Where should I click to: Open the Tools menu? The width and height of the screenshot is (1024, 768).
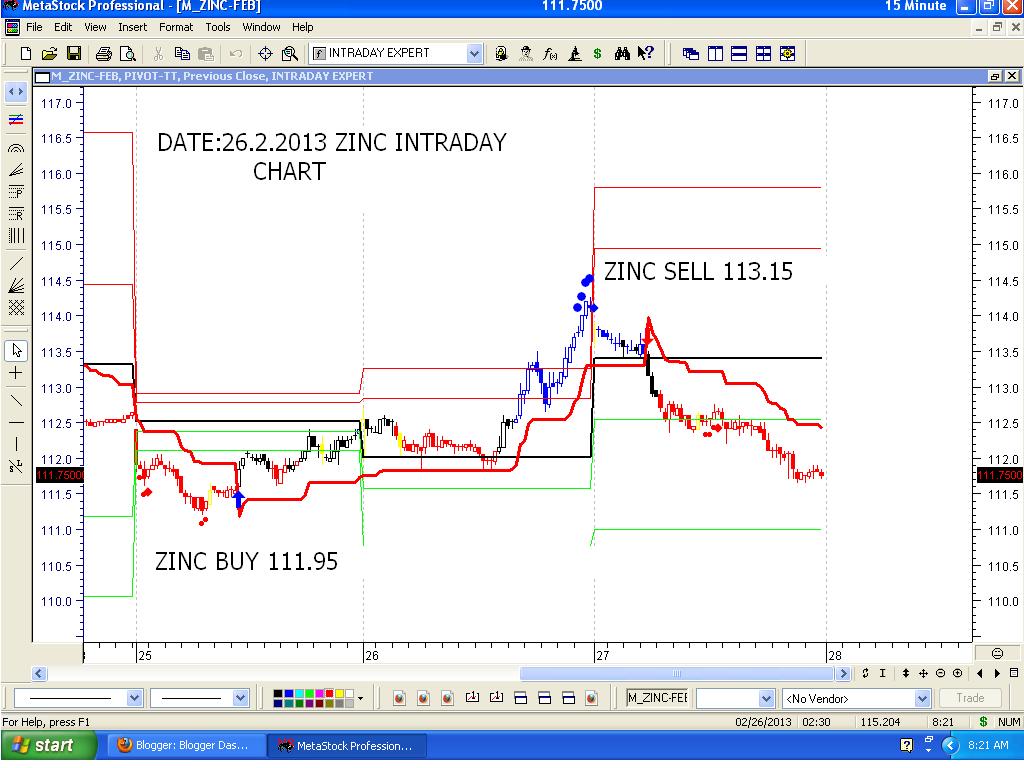pyautogui.click(x=217, y=27)
